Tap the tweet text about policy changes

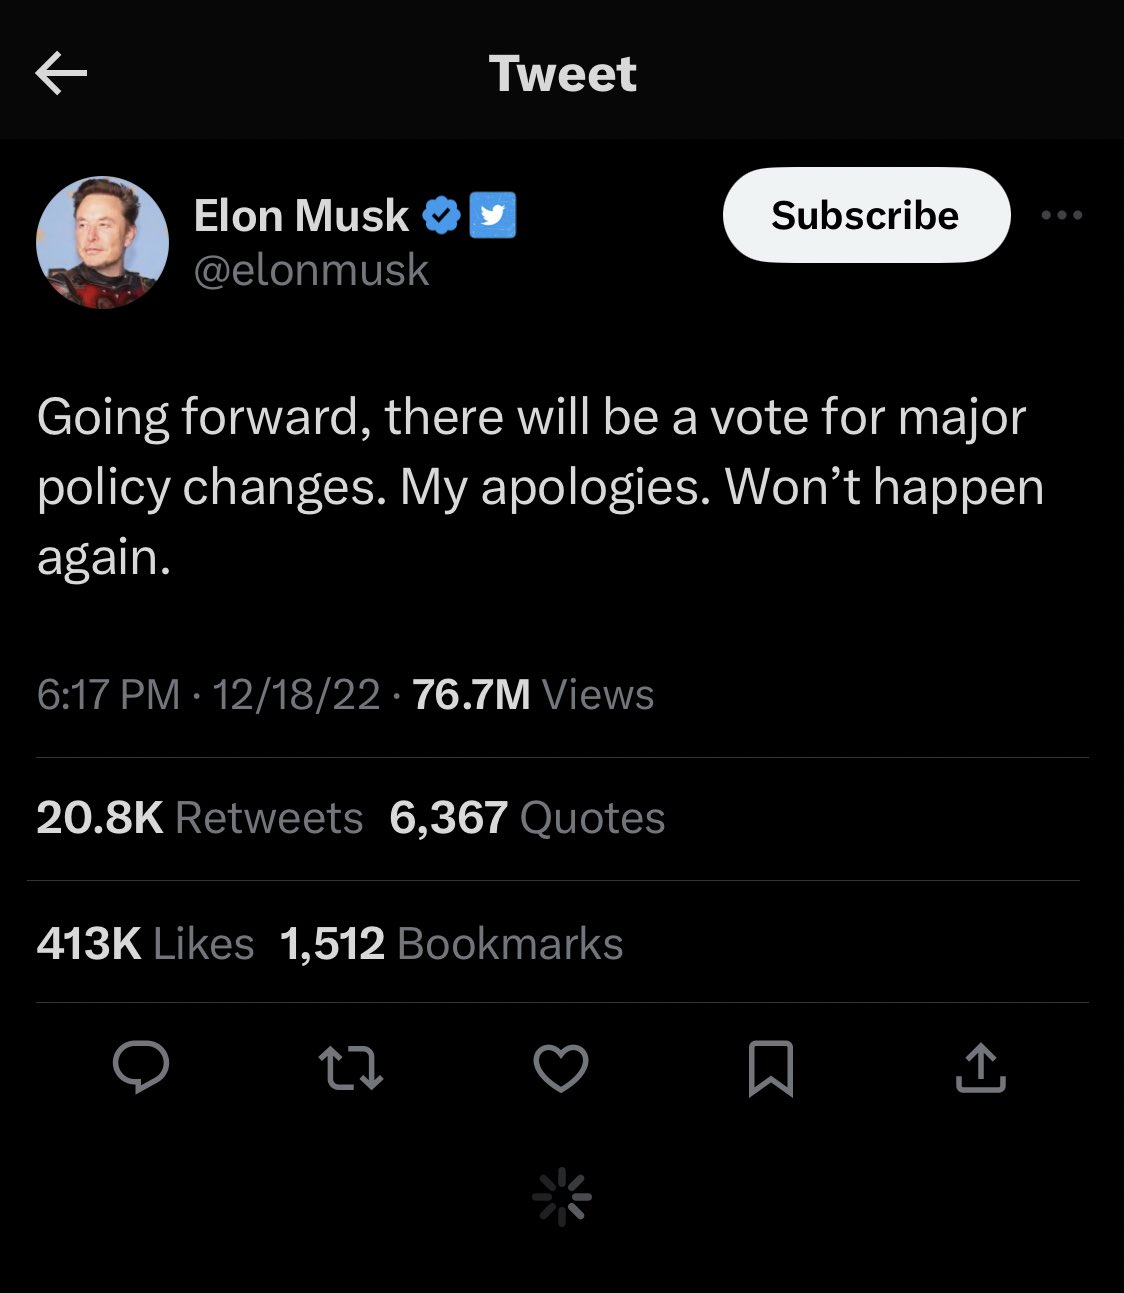click(x=540, y=487)
